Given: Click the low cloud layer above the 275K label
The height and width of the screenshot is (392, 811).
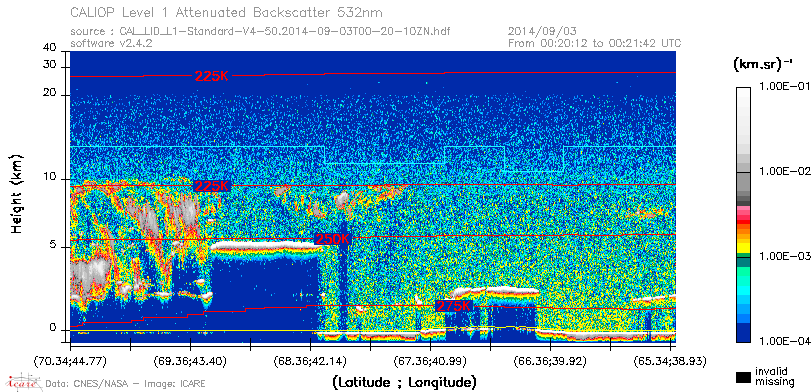Looking at the screenshot, I should coord(494,291).
